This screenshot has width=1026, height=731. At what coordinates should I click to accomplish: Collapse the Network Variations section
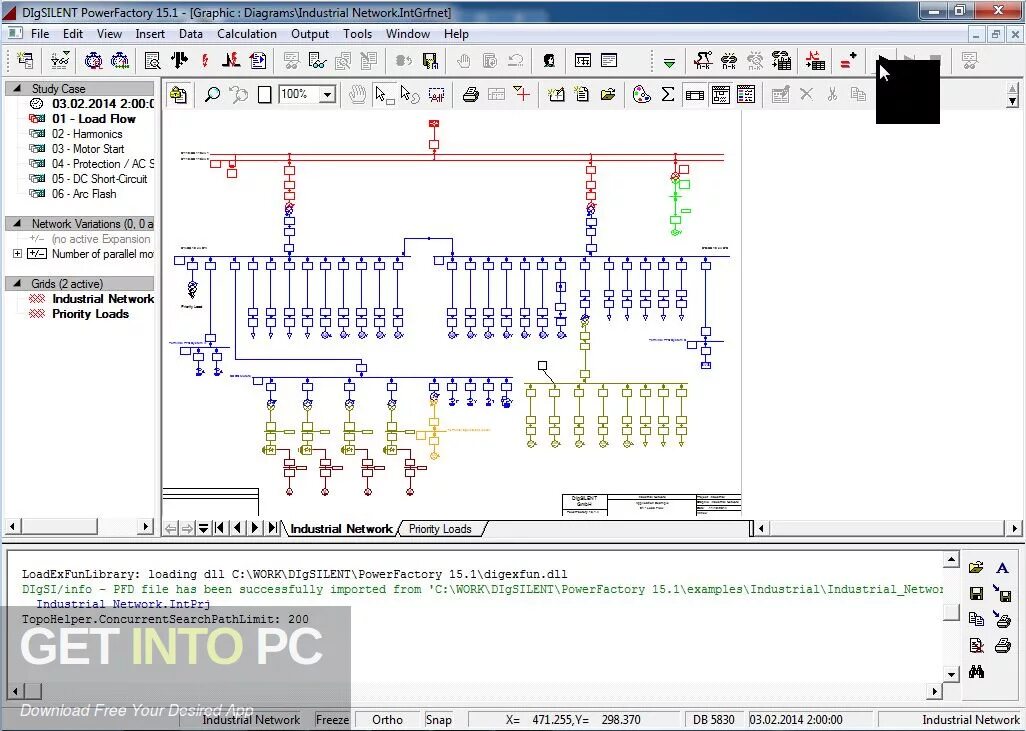point(17,224)
